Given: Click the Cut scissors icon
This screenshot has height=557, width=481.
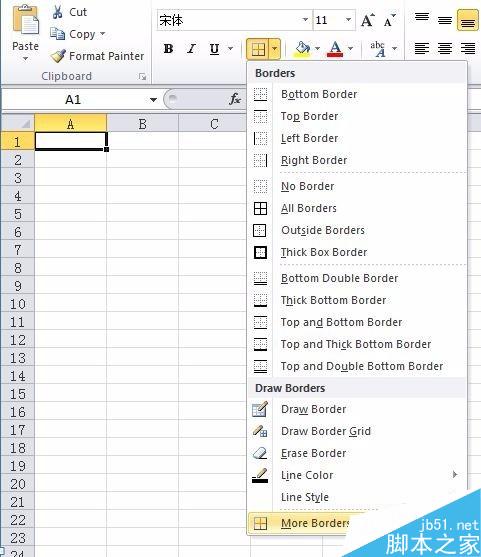Looking at the screenshot, I should (57, 12).
